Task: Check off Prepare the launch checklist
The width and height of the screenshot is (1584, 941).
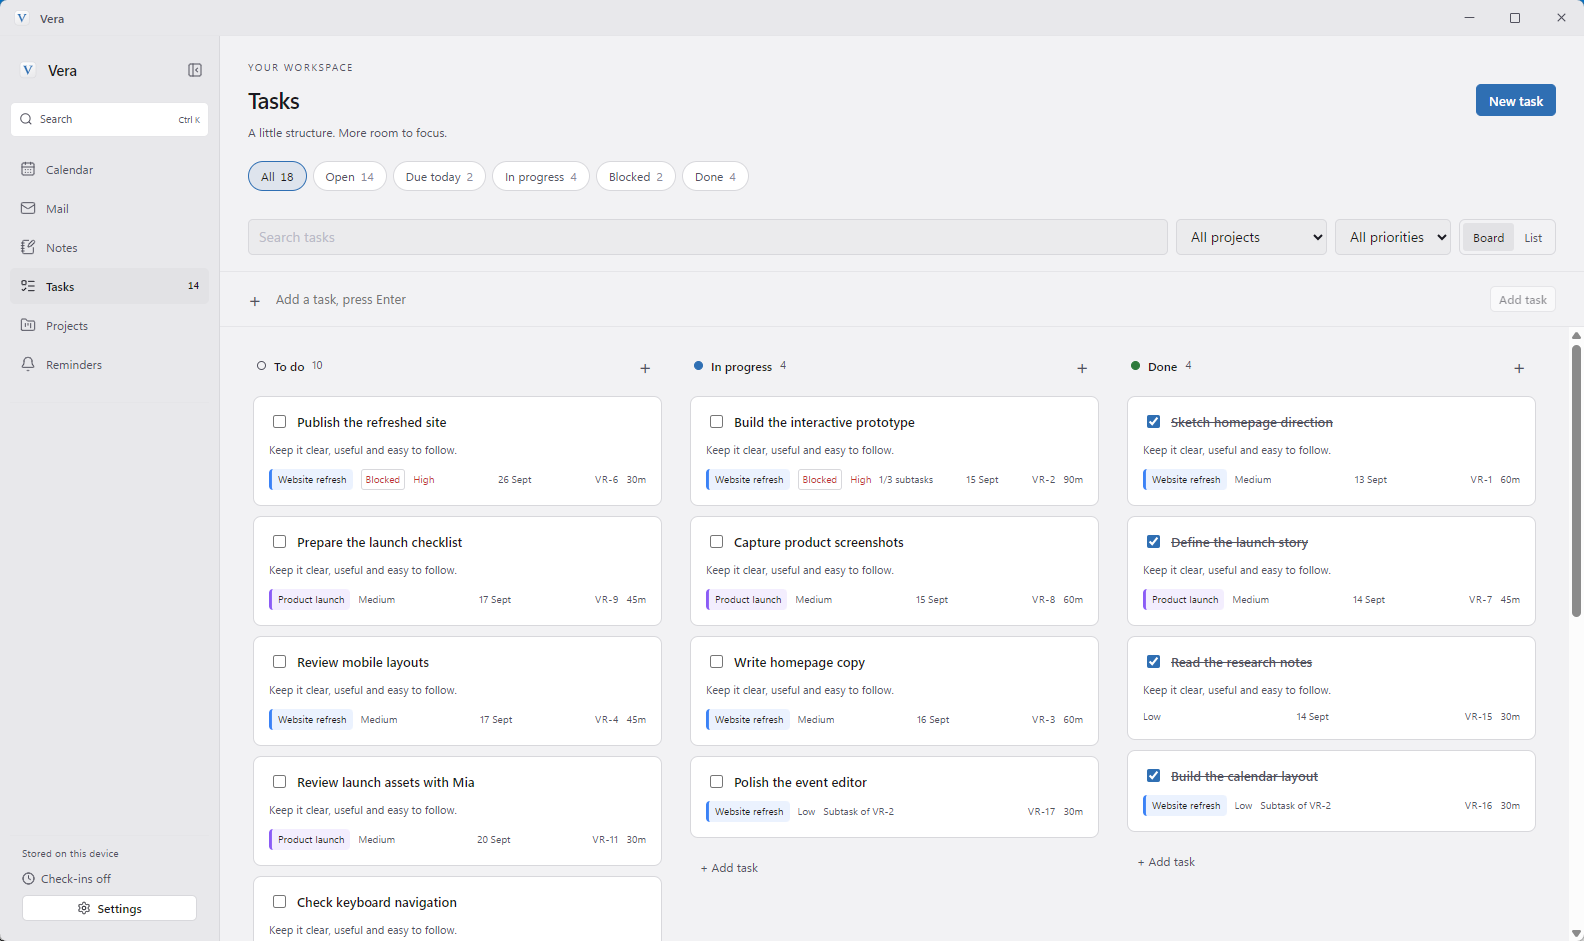Action: click(280, 542)
